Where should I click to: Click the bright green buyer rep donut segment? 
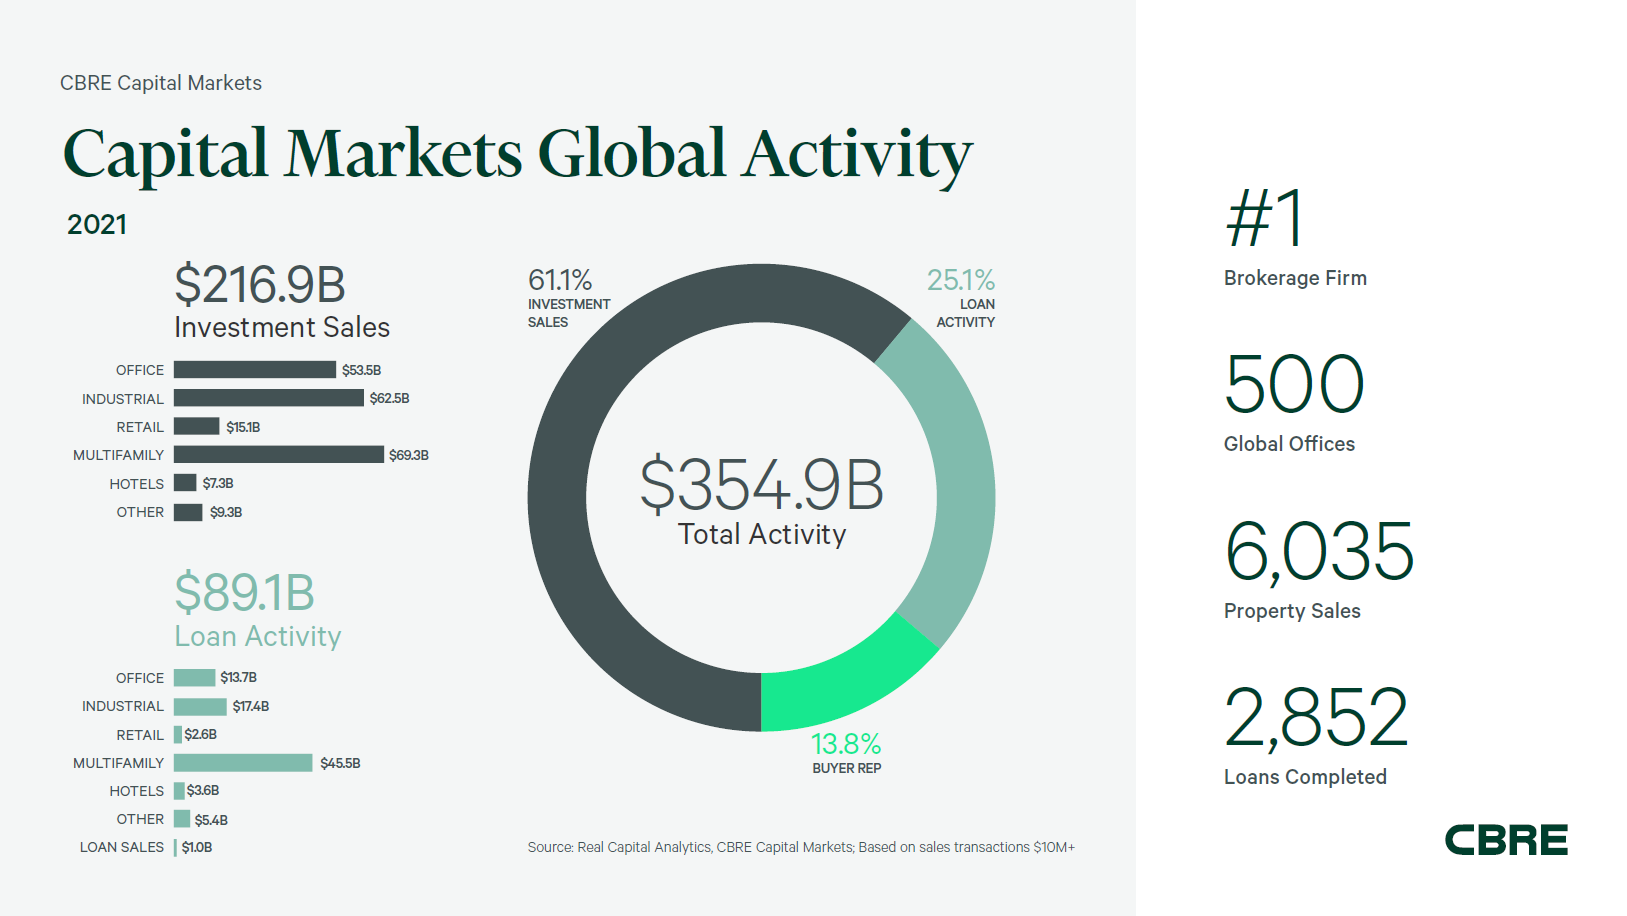840,682
